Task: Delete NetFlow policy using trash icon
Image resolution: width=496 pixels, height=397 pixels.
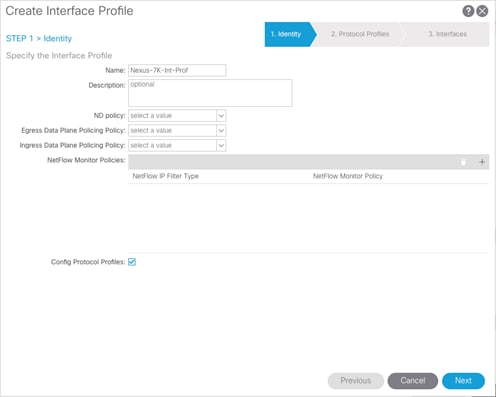Action: click(x=463, y=162)
